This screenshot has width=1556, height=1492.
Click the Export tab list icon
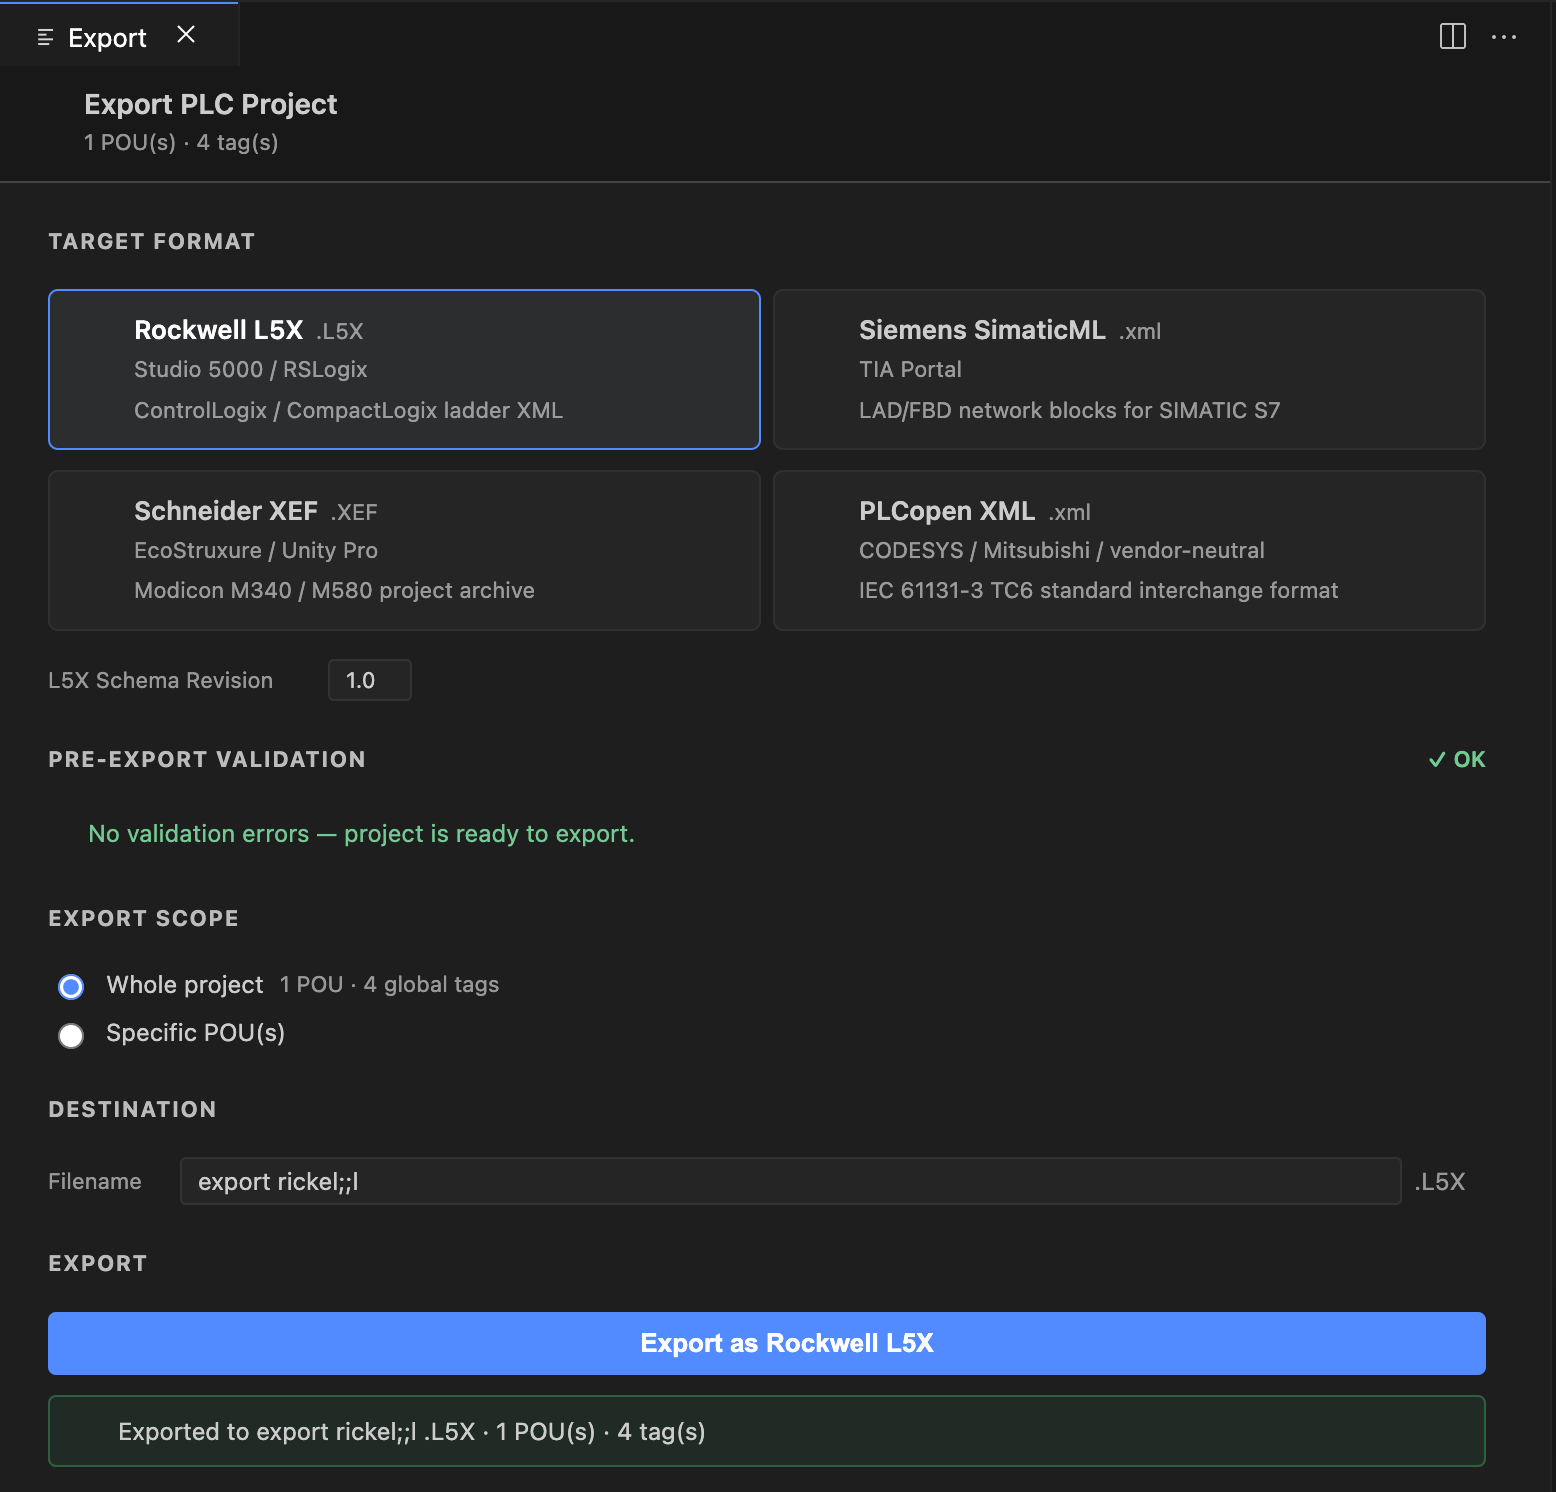tap(45, 38)
